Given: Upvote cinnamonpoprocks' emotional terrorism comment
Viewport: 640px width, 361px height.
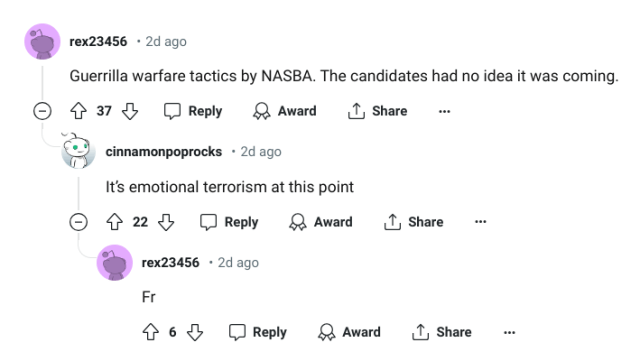Looking at the screenshot, I should point(114,222).
